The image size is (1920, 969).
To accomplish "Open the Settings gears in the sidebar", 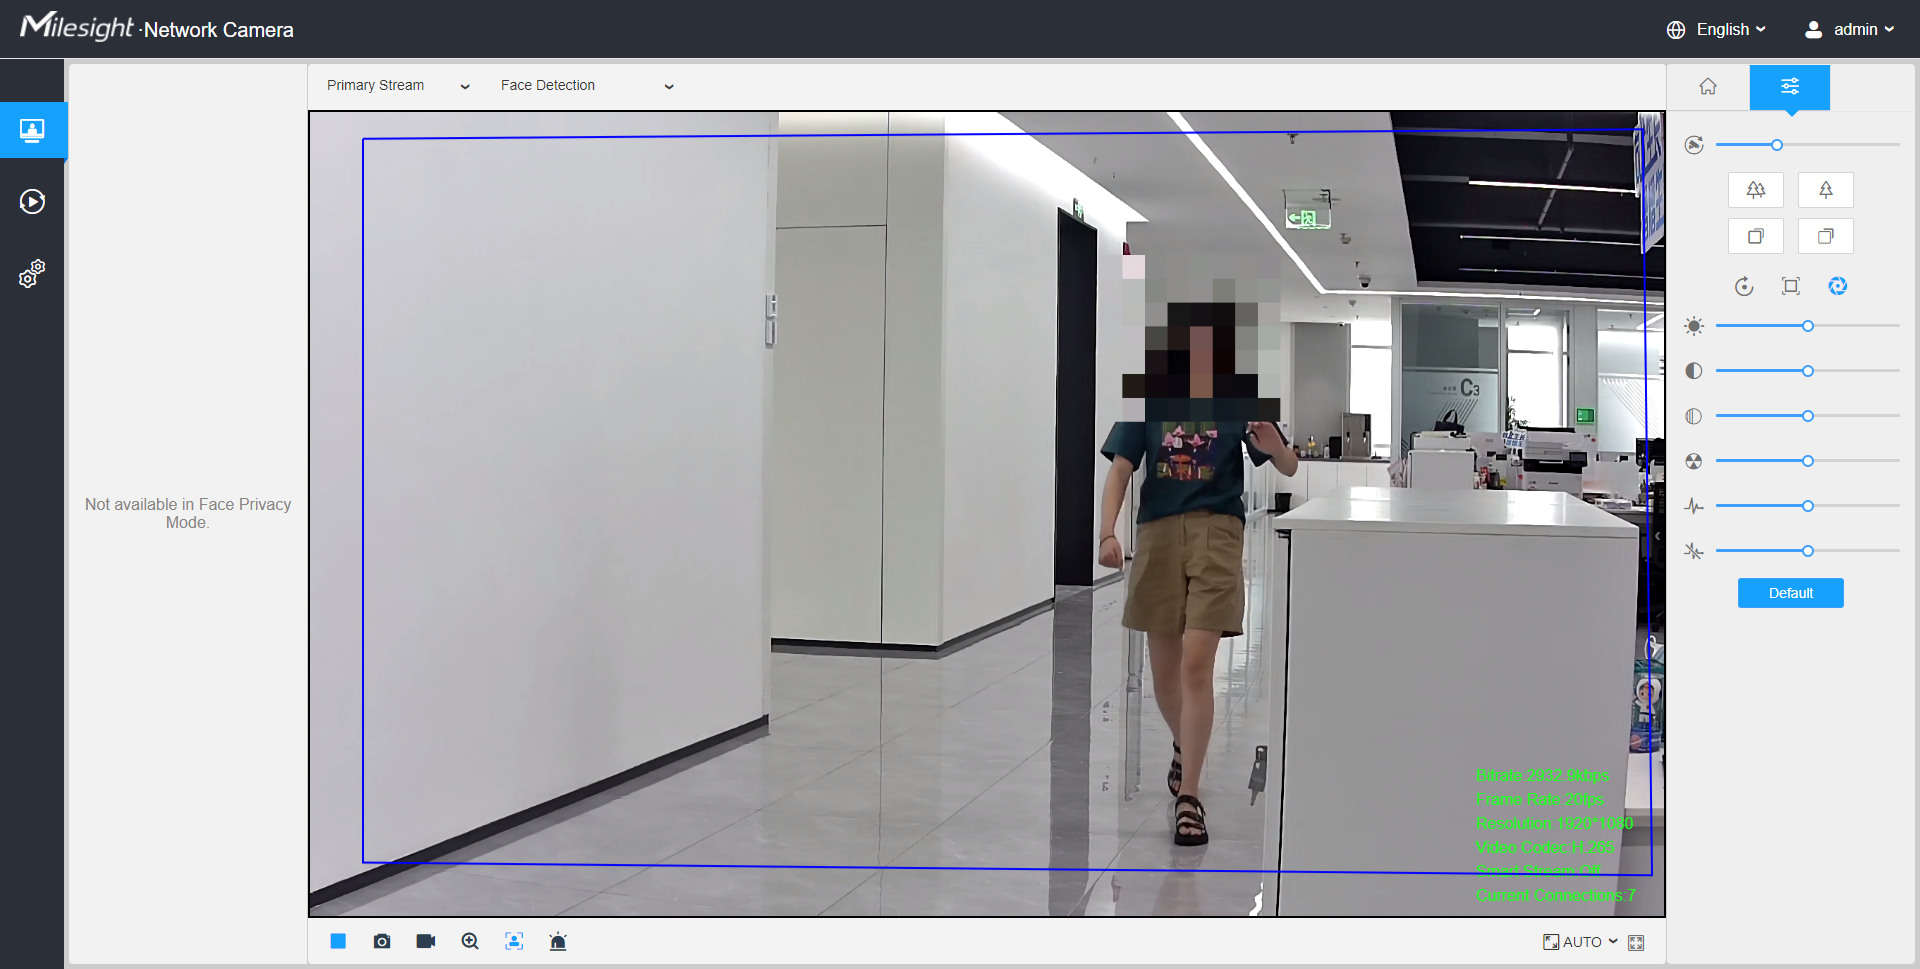I will point(32,273).
